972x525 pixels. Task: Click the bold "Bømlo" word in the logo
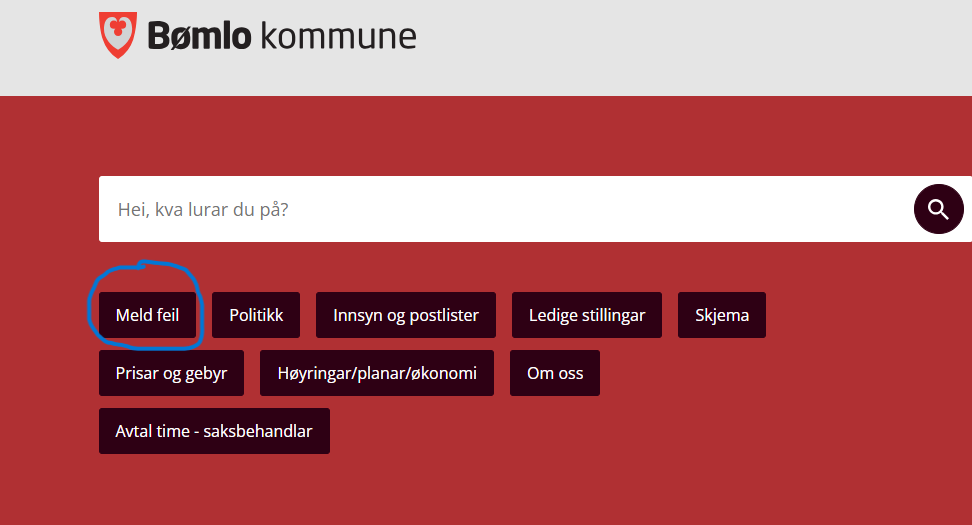coord(198,37)
